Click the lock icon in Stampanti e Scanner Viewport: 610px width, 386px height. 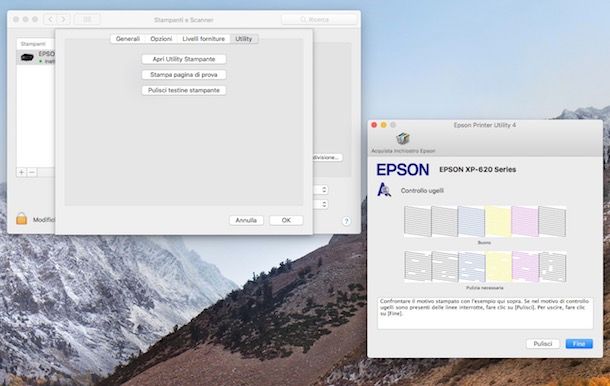point(22,219)
